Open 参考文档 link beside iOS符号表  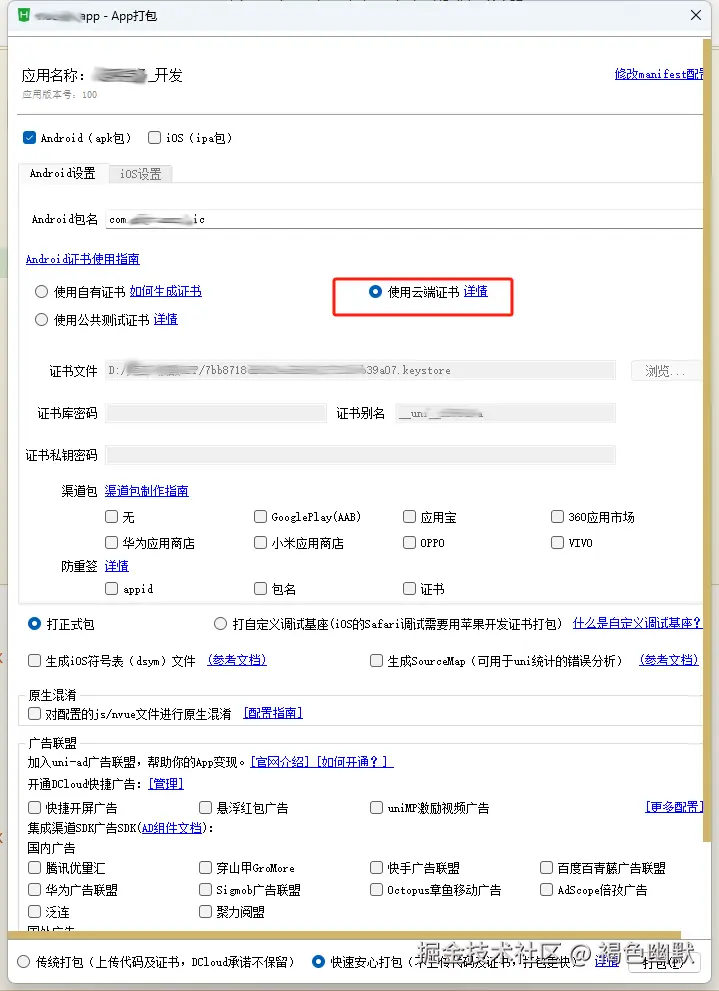237,660
